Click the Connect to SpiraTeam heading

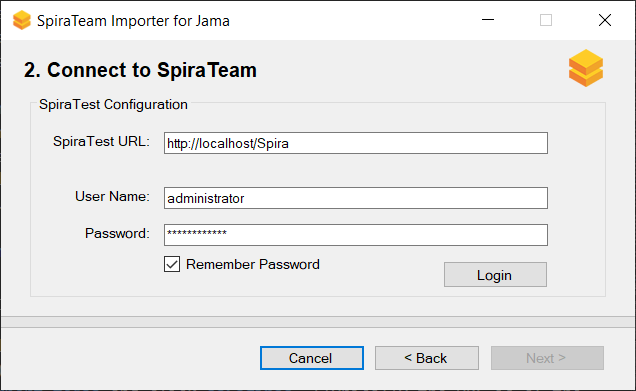tap(140, 70)
